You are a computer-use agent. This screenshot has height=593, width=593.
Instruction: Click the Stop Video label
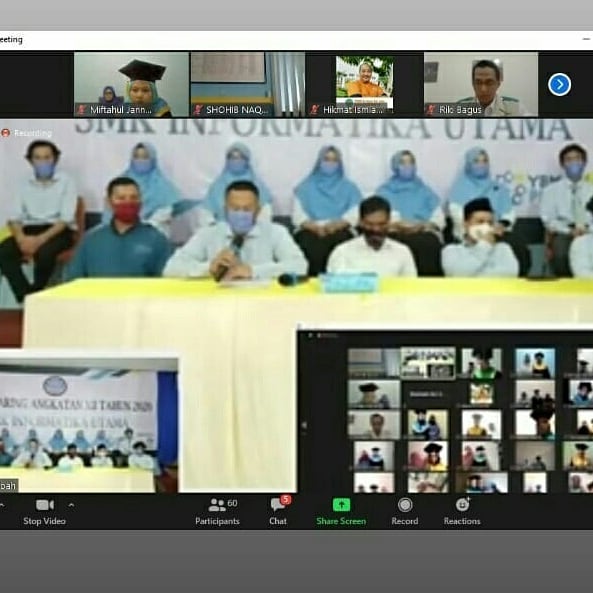[x=45, y=521]
